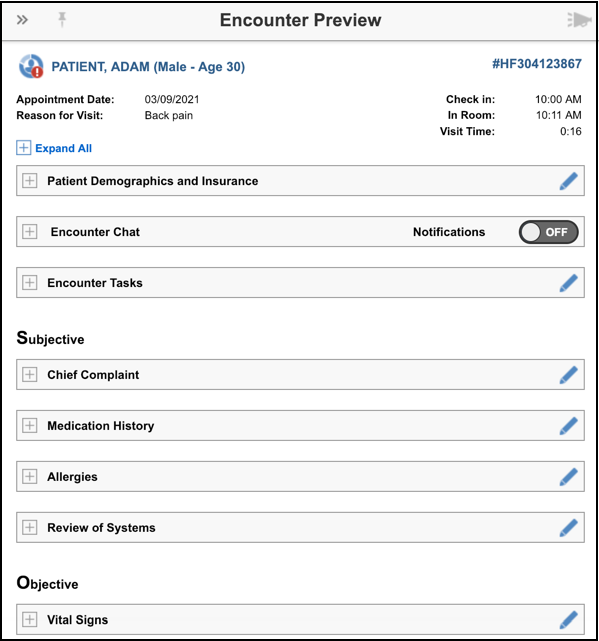The width and height of the screenshot is (599, 641).
Task: Pin the Encounter Preview panel
Action: pyautogui.click(x=62, y=19)
